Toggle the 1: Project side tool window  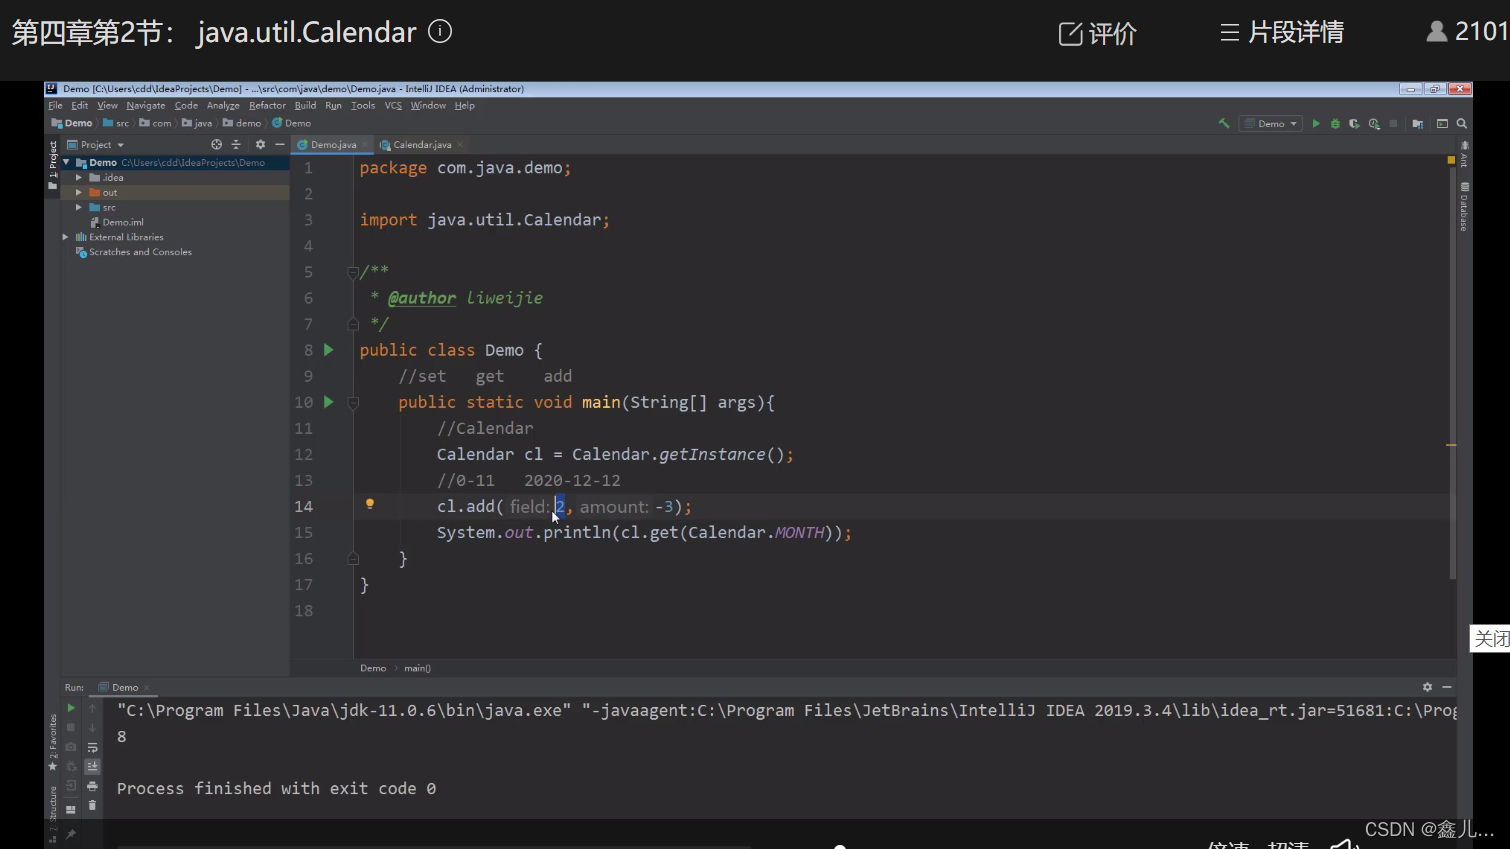click(x=53, y=165)
